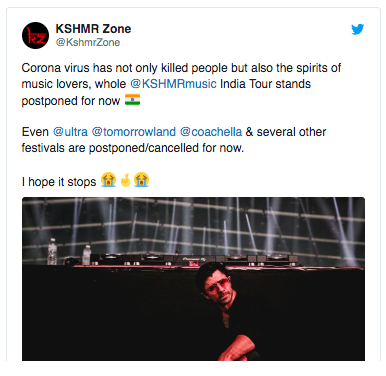Image resolution: width=386 pixels, height=376 pixels.
Task: Visit the @coachella mention link
Action: click(x=211, y=132)
